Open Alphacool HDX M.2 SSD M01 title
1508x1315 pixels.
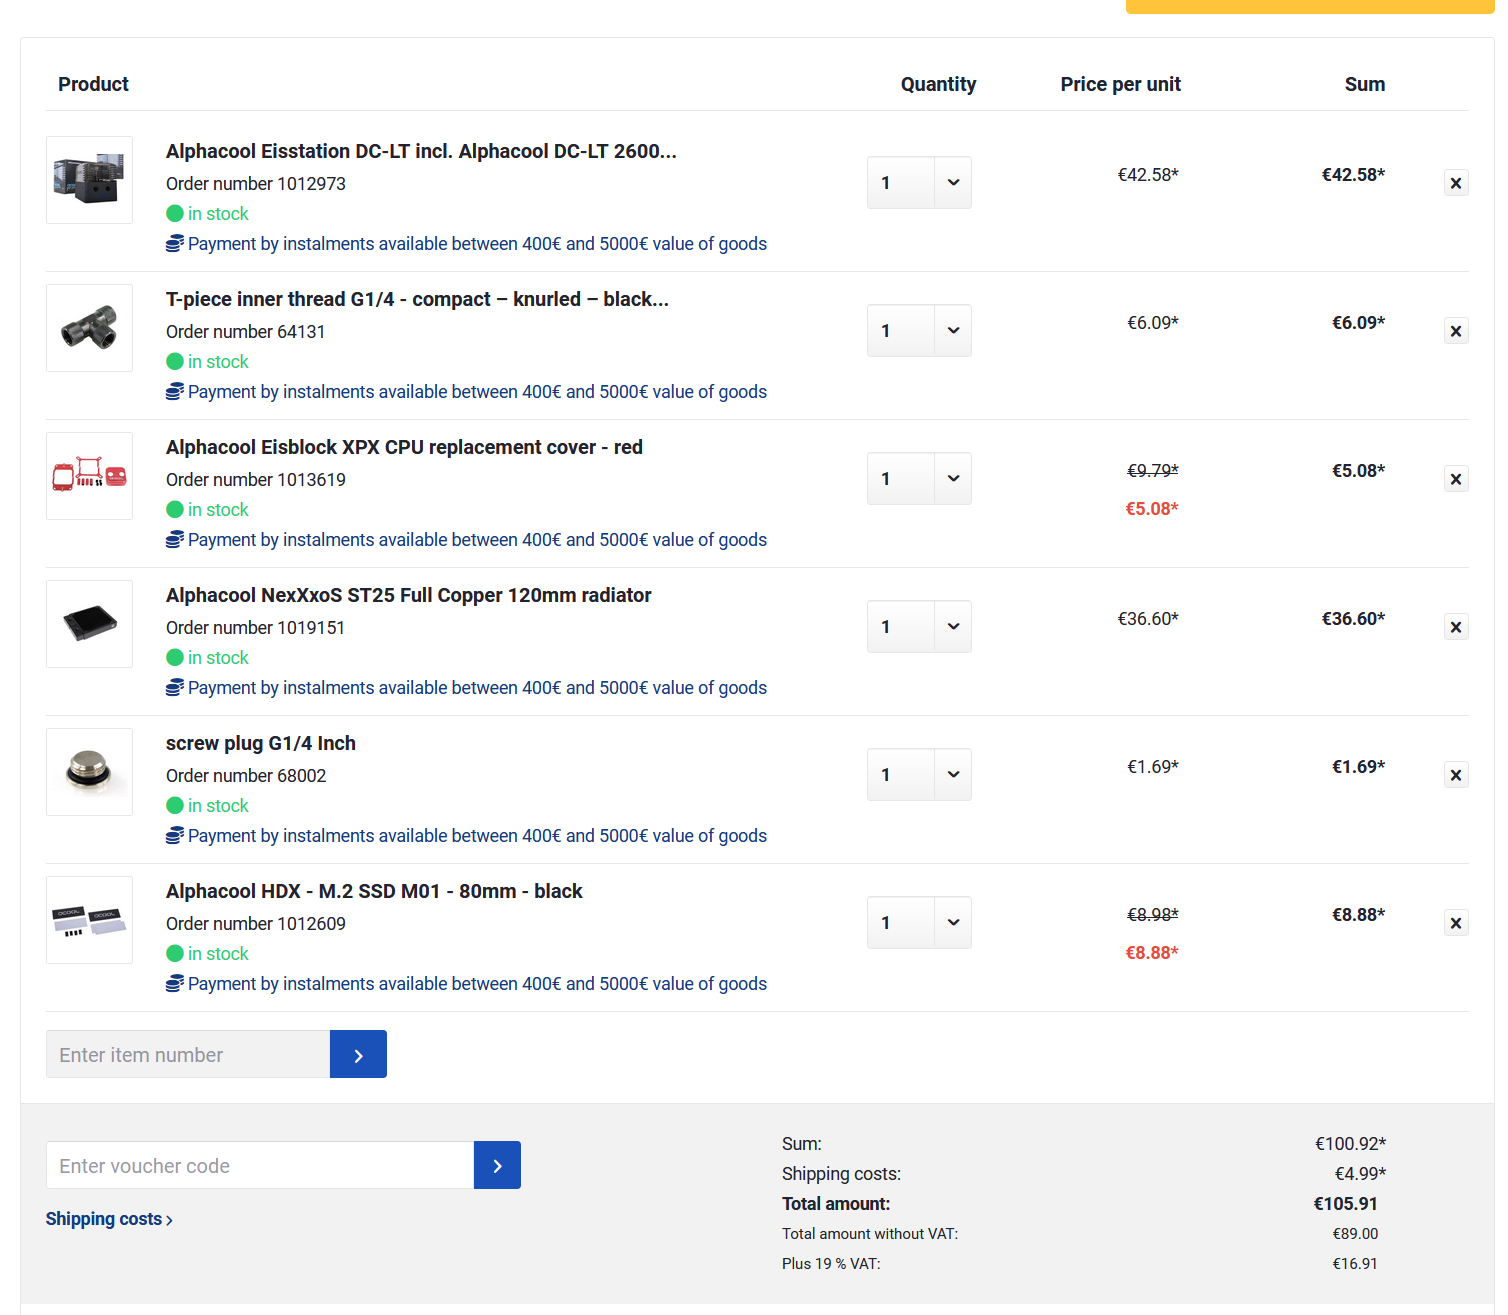374,891
